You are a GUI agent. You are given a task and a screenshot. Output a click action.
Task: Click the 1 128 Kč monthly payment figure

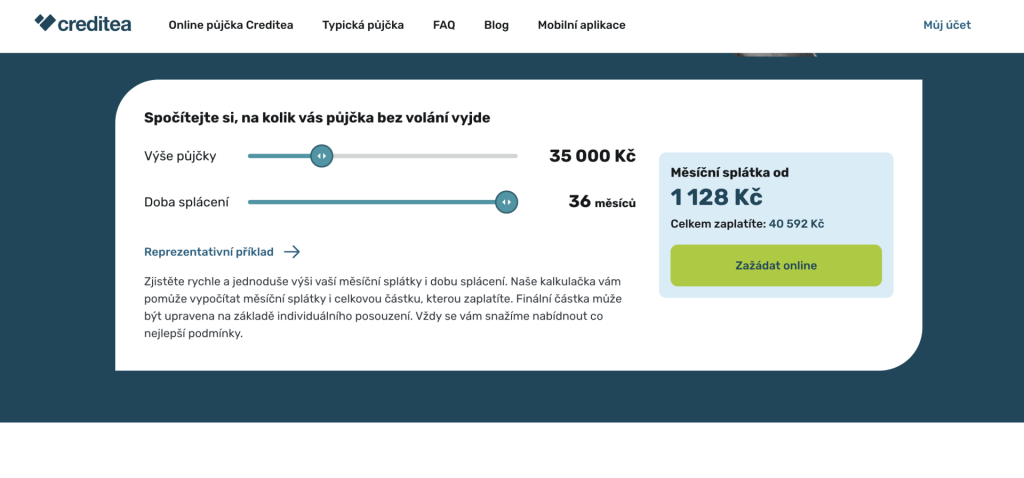click(x=716, y=197)
